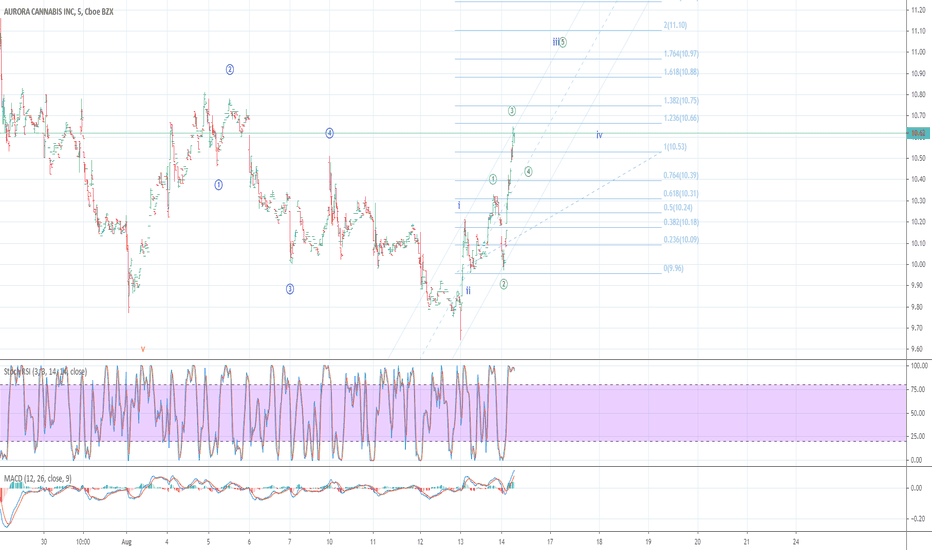Select the green circled 5 wave marker
Viewport: 932px width, 550px height.
click(562, 42)
